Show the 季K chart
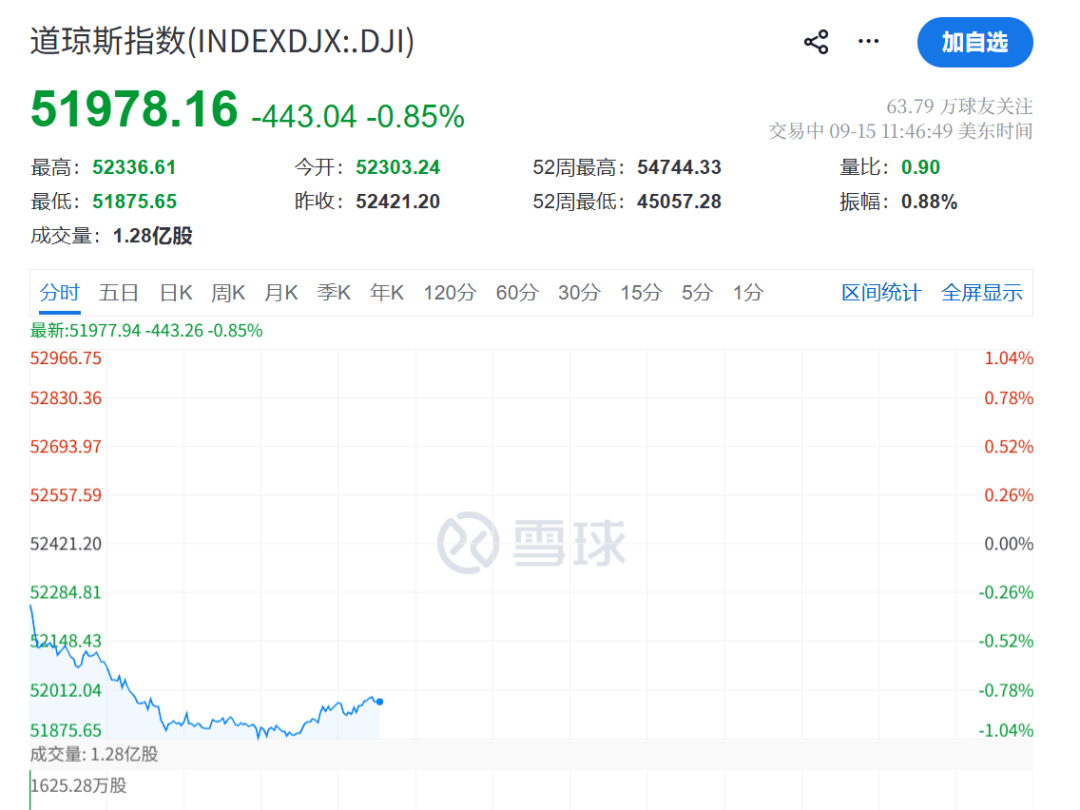The width and height of the screenshot is (1080, 810). [x=334, y=293]
